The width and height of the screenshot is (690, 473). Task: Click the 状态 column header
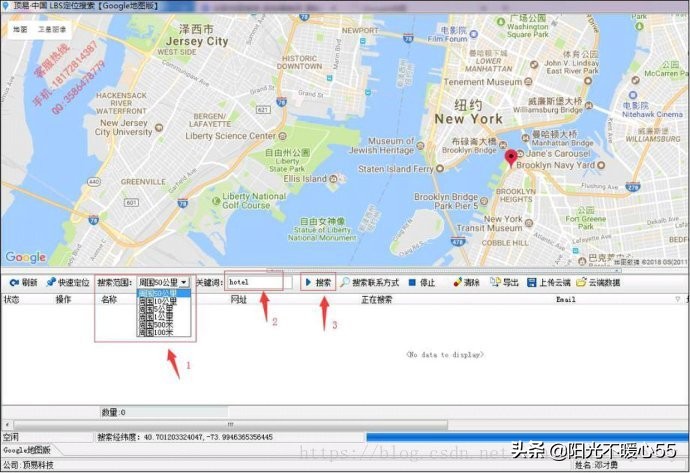pos(11,300)
